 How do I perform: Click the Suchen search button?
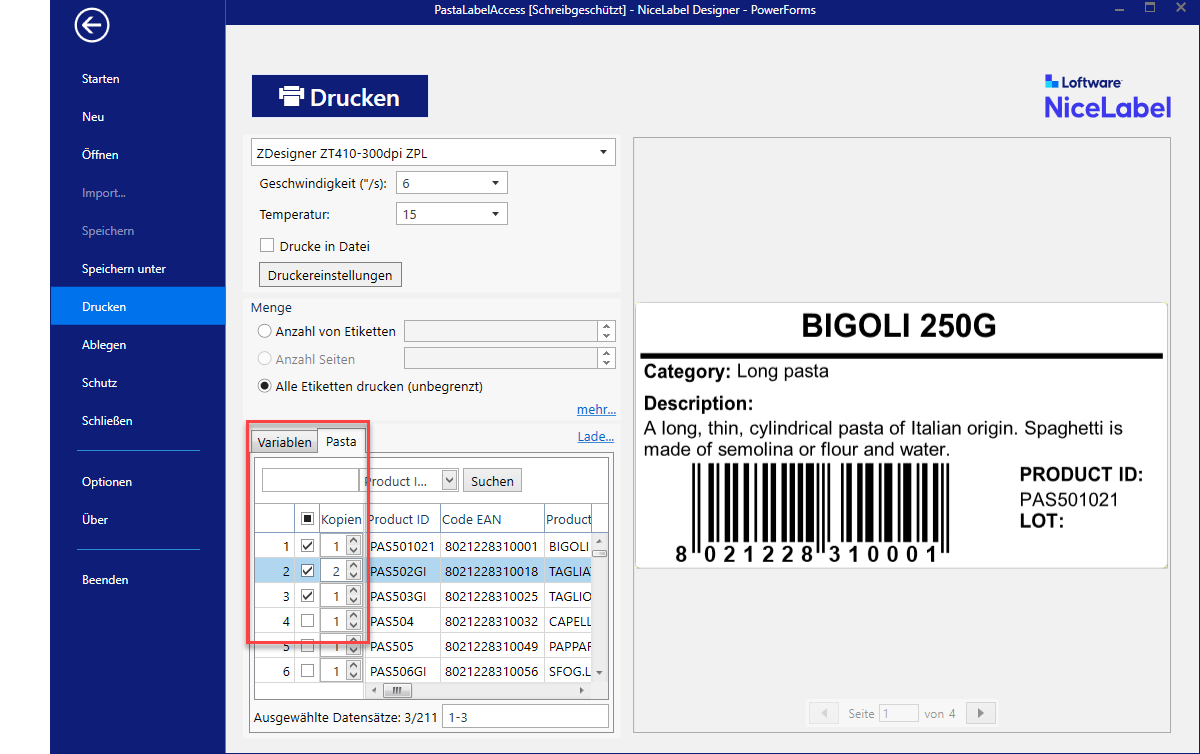tap(492, 481)
